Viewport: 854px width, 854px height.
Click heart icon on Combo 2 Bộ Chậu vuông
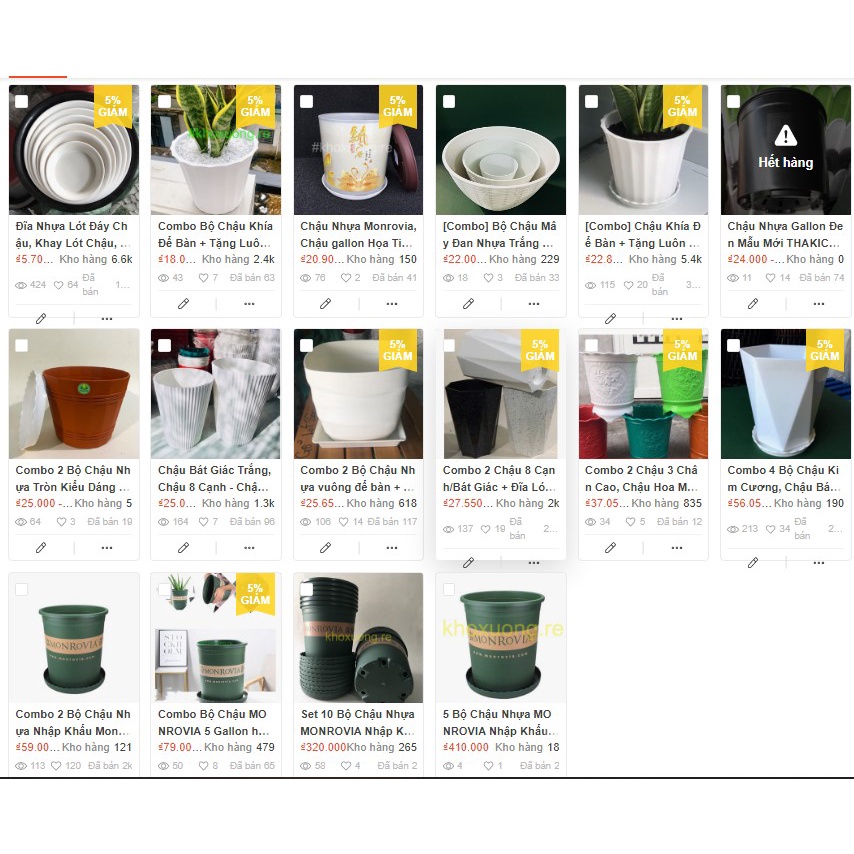(x=344, y=522)
